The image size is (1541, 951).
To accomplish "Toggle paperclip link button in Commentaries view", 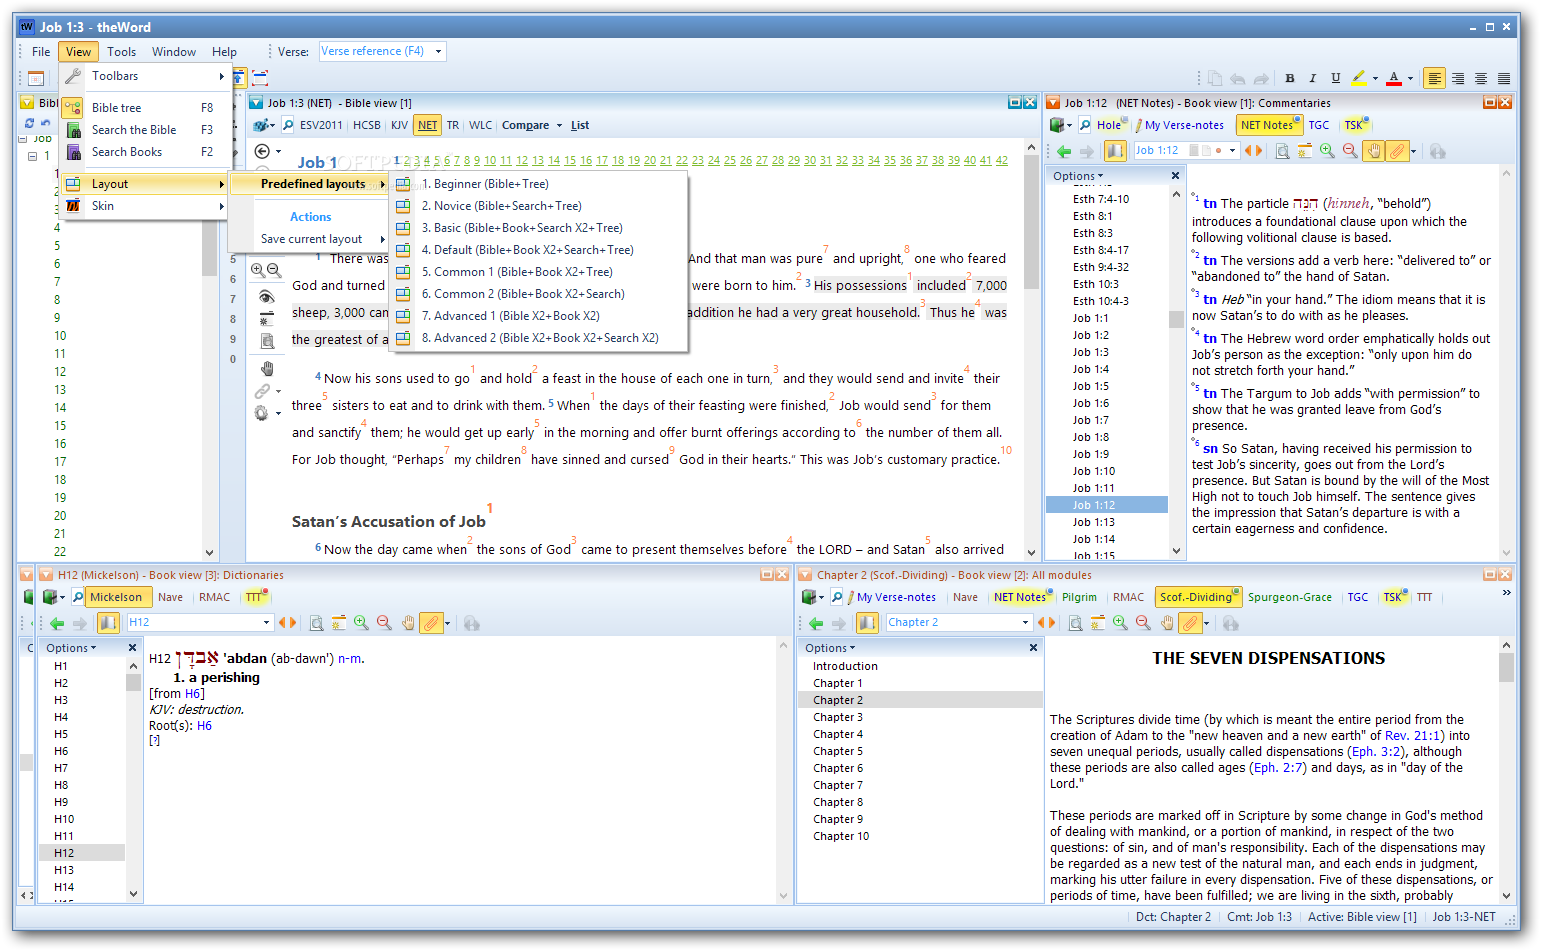I will click(1398, 151).
